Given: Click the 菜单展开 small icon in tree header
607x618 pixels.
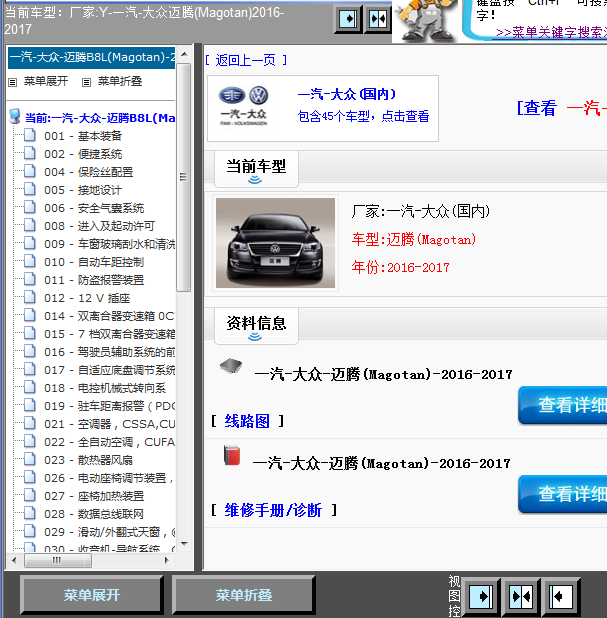Looking at the screenshot, I should 13,82.
